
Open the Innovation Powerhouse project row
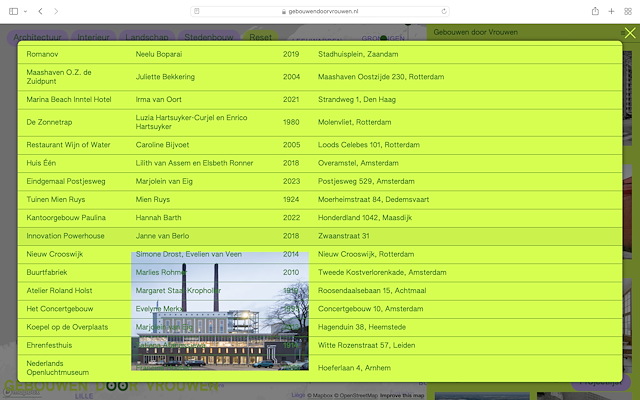70,236
